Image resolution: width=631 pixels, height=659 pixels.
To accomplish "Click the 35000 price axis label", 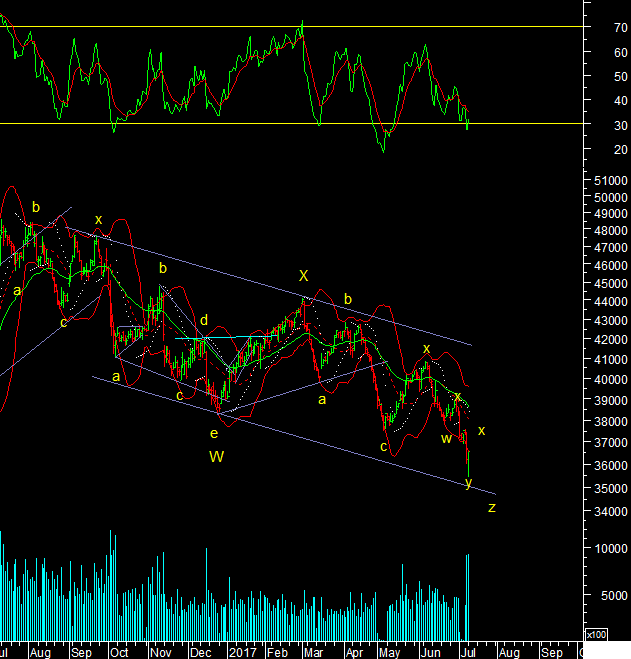I will (x=610, y=489).
